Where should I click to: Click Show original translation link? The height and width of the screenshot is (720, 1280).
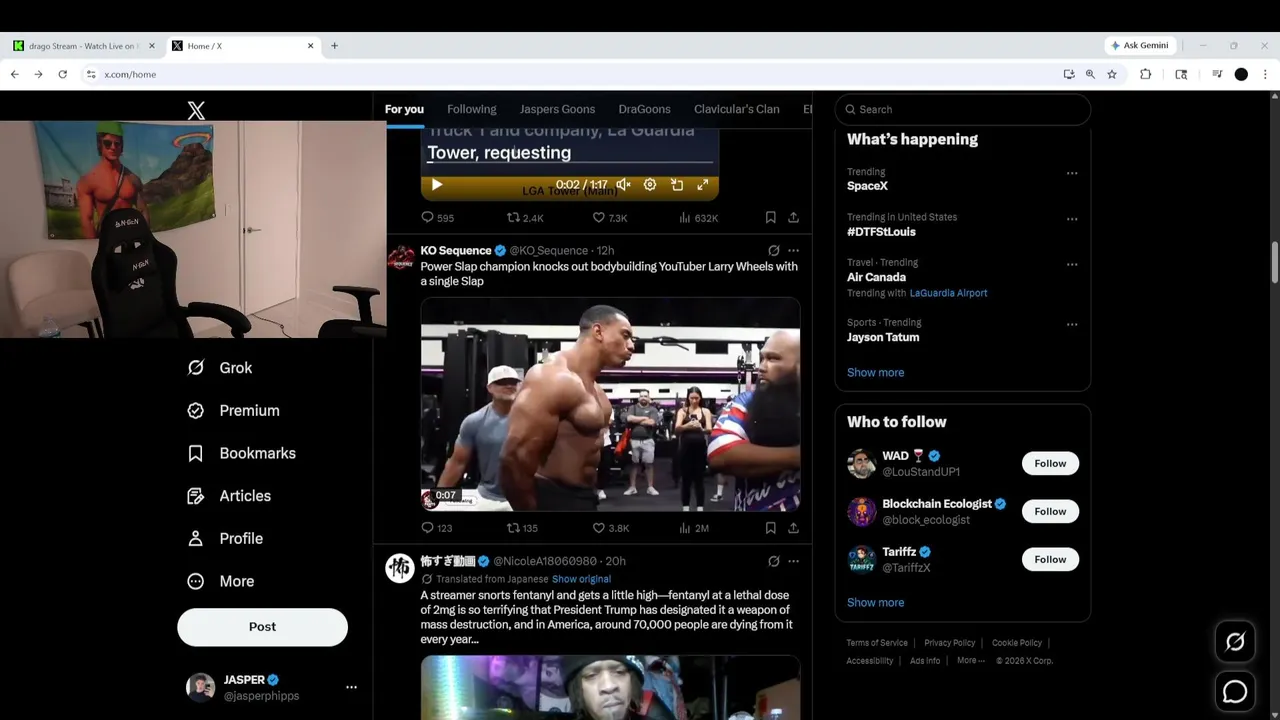pos(581,579)
